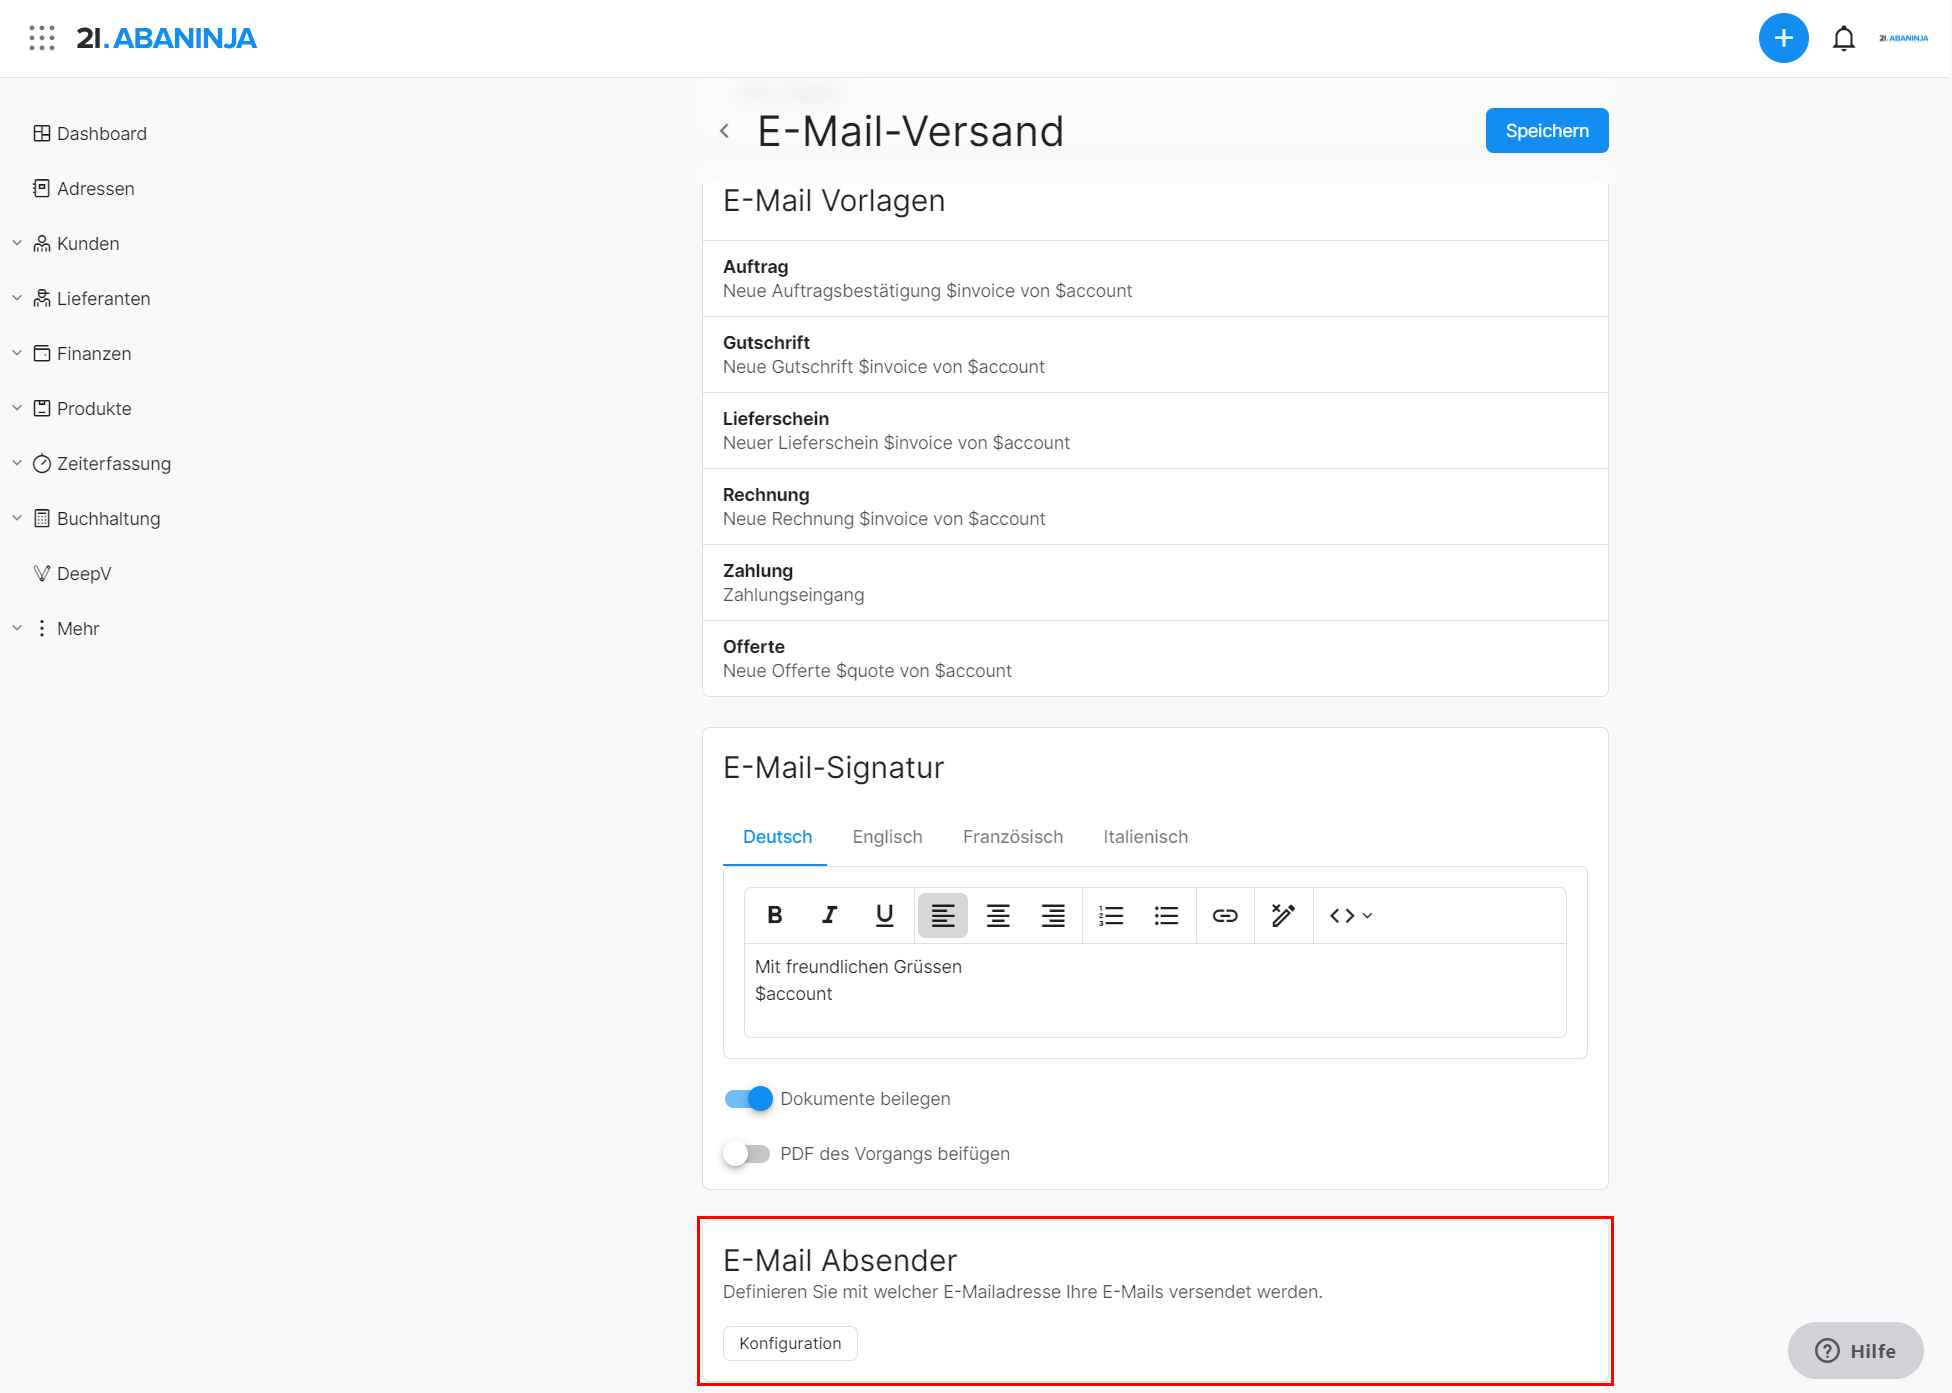Insert a numbered list
Viewport: 1952px width, 1393px height.
(x=1111, y=915)
